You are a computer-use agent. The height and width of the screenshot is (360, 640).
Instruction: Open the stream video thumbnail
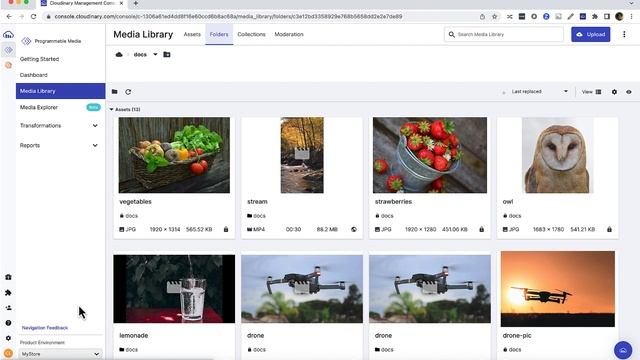coord(302,155)
